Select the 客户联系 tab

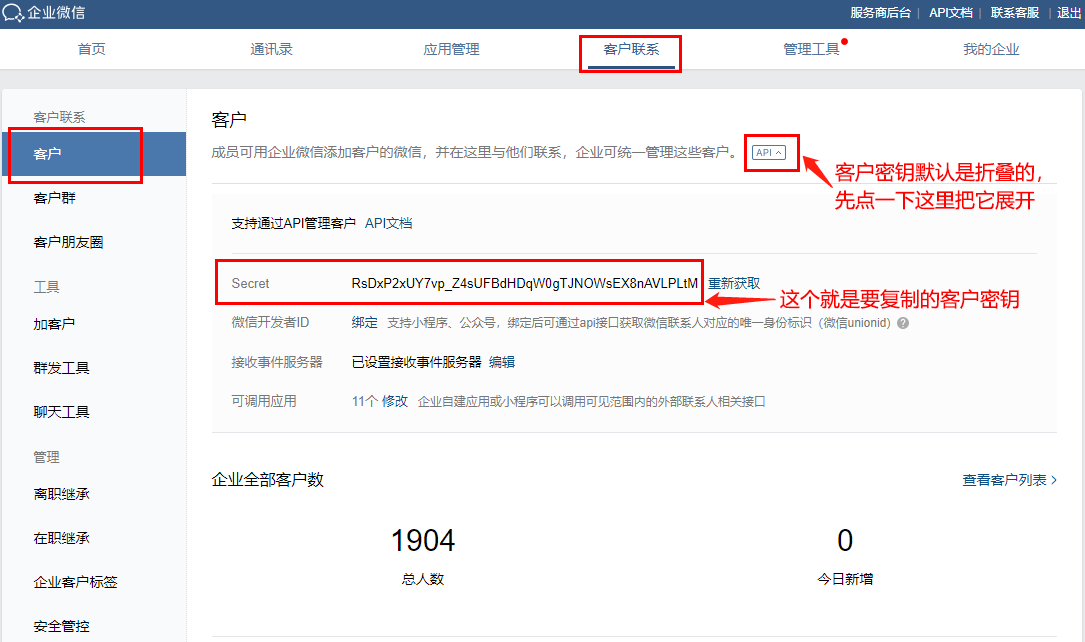631,49
